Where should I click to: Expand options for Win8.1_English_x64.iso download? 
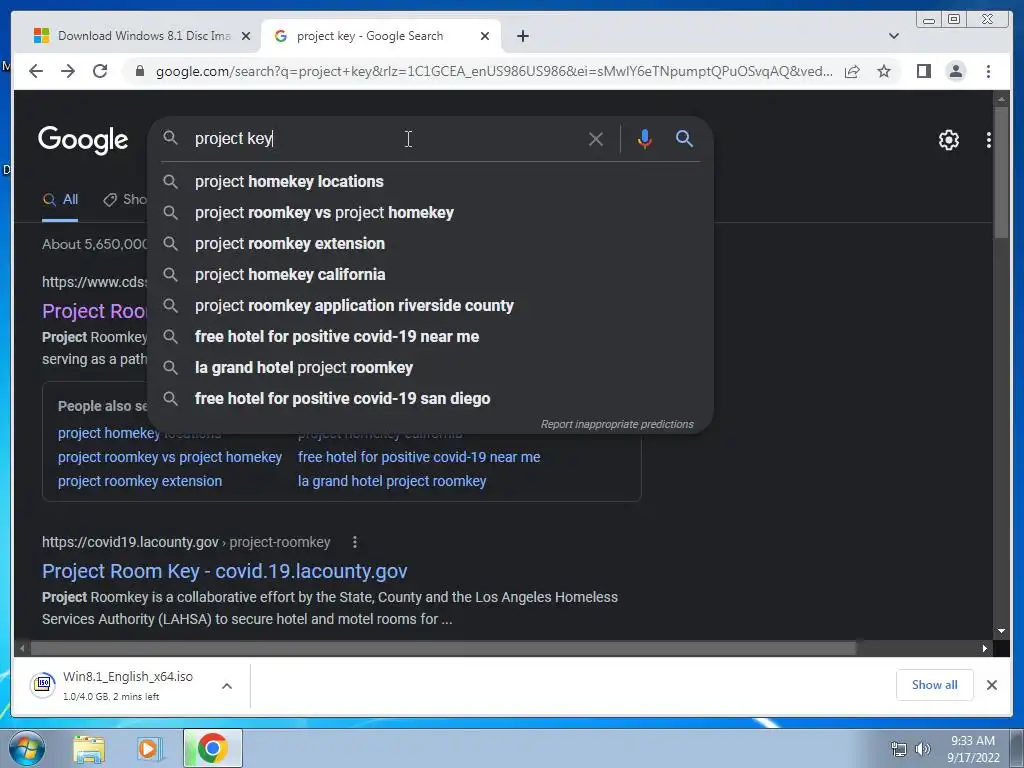[x=227, y=686]
